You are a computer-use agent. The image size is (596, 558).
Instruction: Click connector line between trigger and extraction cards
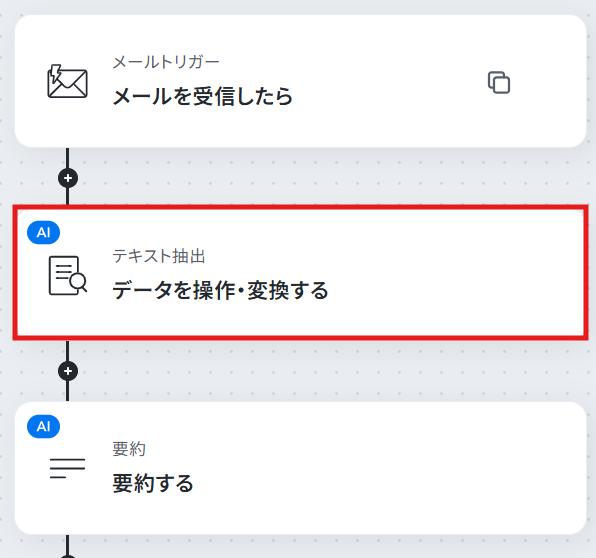tap(68, 157)
